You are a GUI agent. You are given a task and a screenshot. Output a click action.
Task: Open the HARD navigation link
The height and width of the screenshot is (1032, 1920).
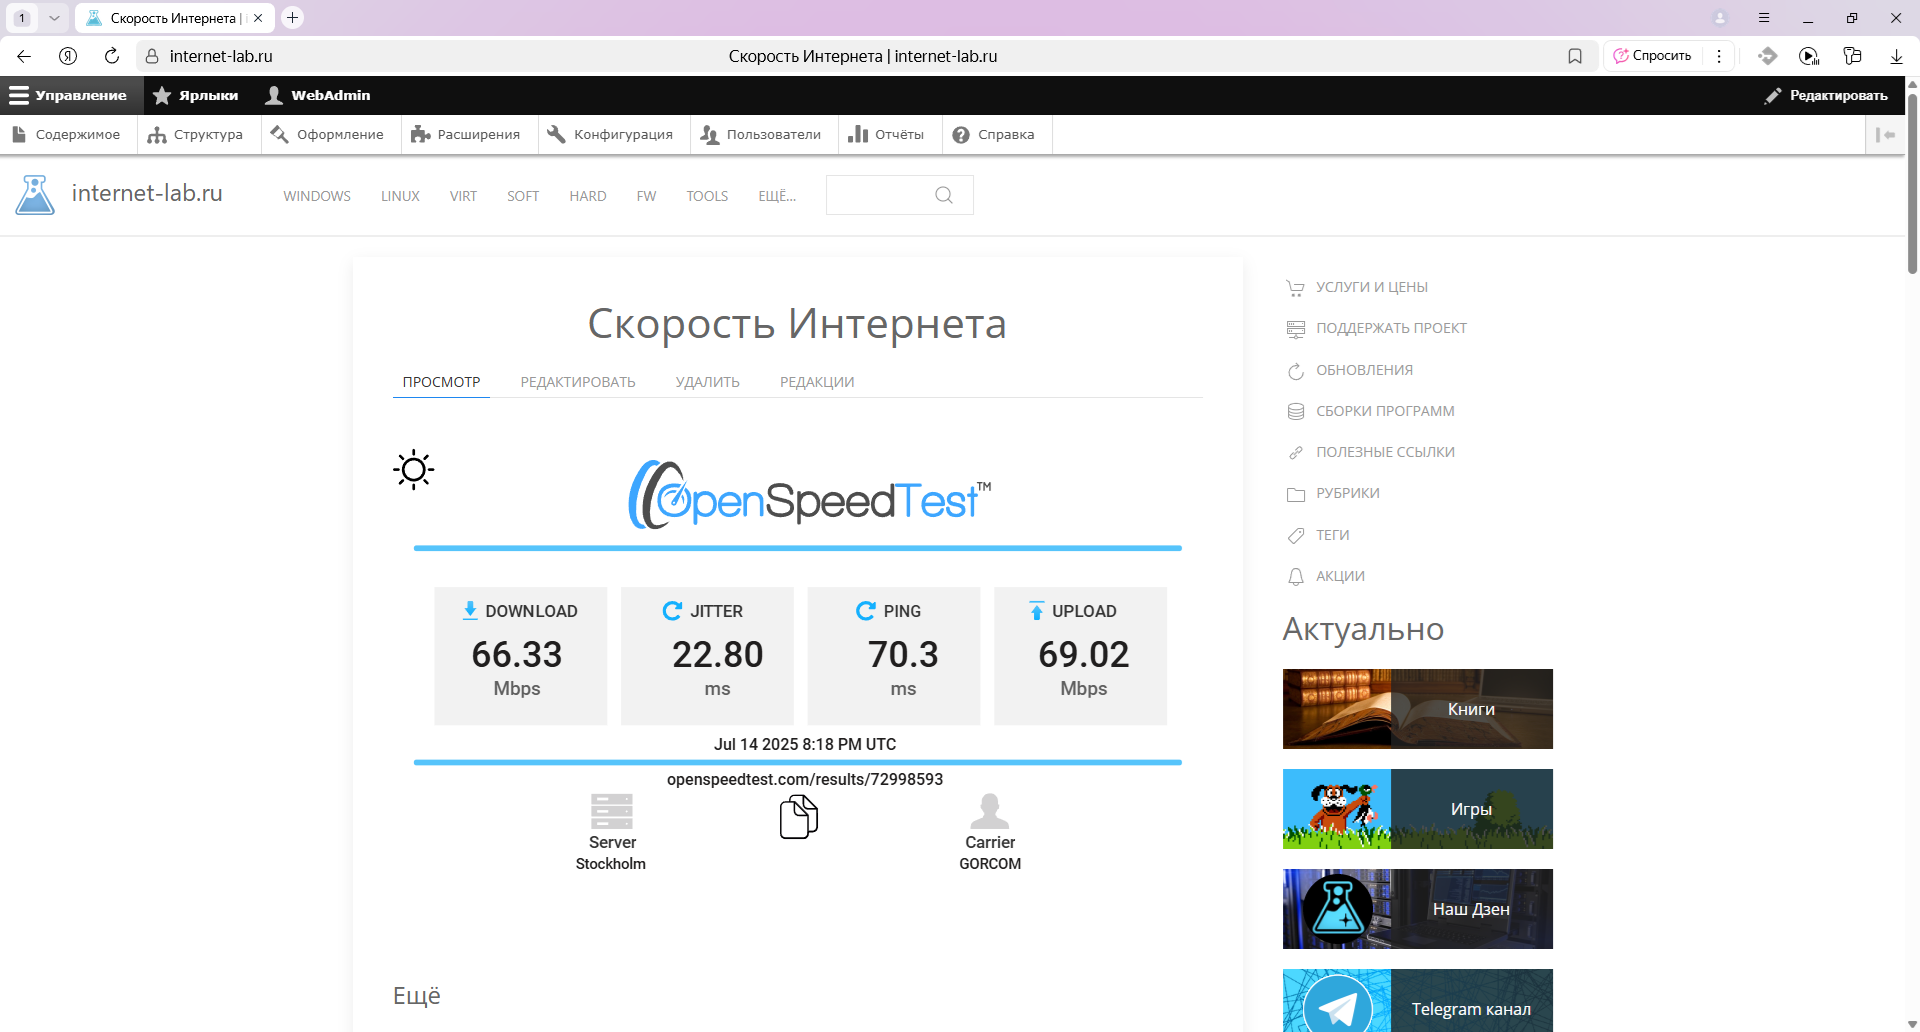[x=588, y=196]
